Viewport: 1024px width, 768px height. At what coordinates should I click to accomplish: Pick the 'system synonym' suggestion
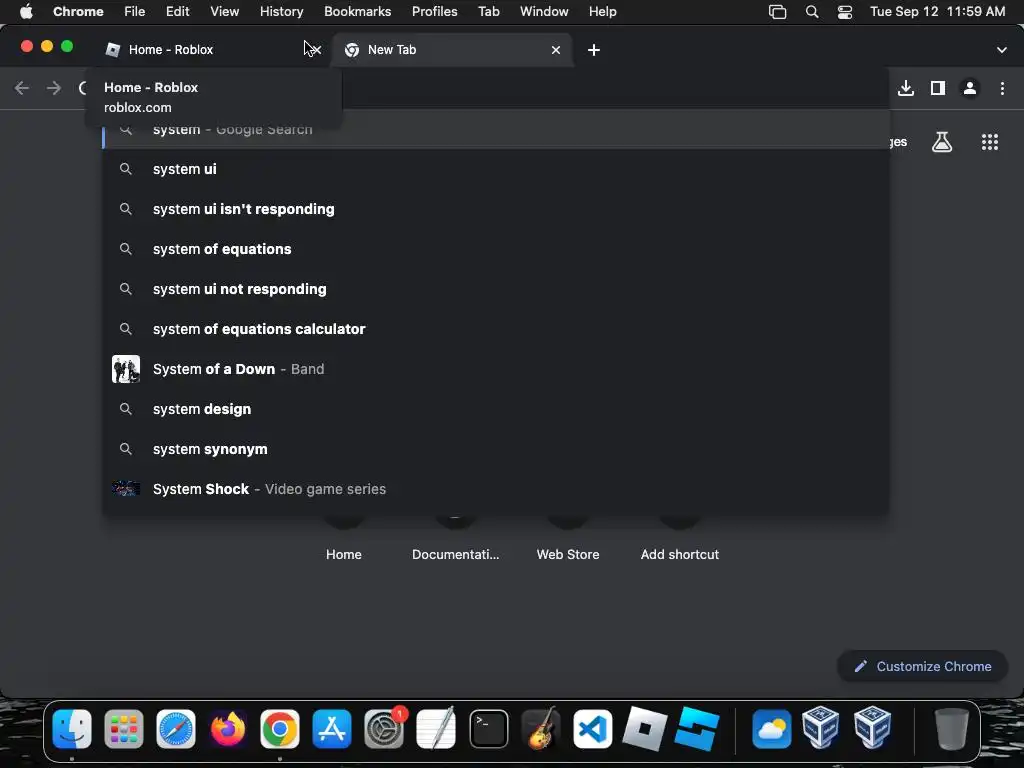[496, 449]
